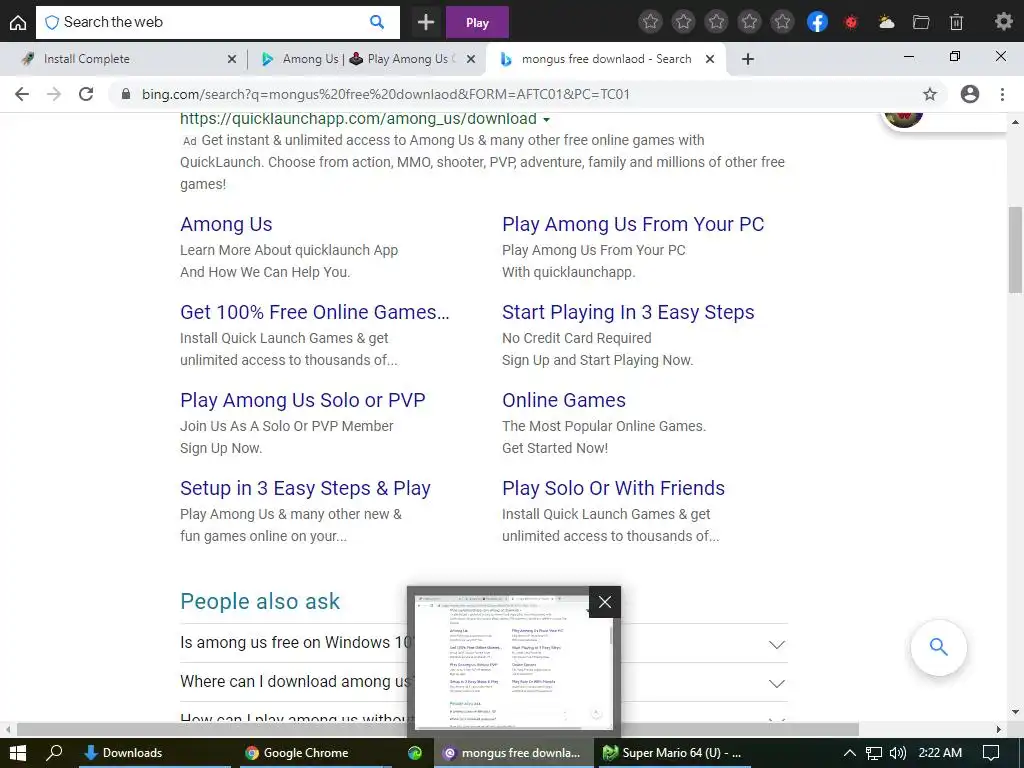This screenshot has height=768, width=1024.
Task: Open the second star bookmark slot
Action: 683,22
